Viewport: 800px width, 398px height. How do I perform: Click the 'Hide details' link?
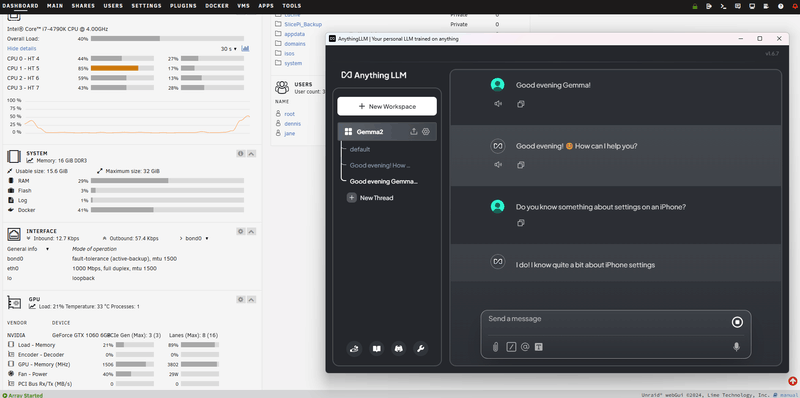click(21, 48)
